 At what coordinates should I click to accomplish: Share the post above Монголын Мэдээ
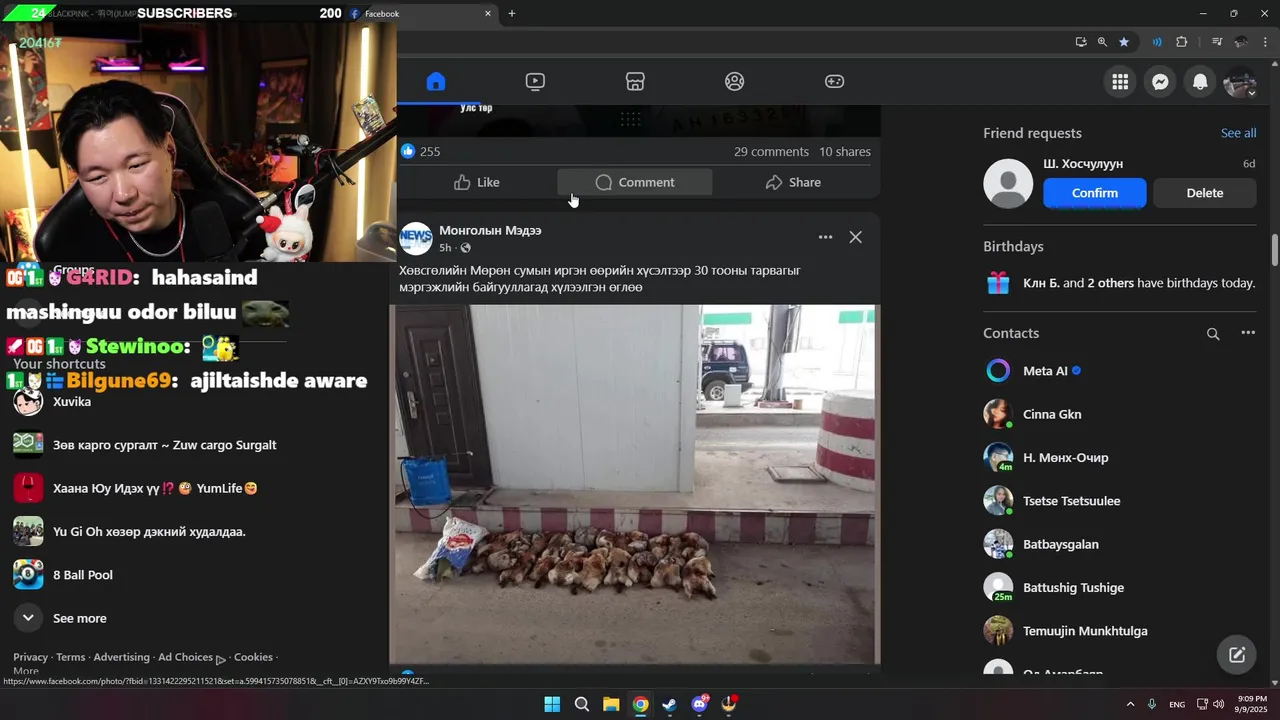pos(793,182)
